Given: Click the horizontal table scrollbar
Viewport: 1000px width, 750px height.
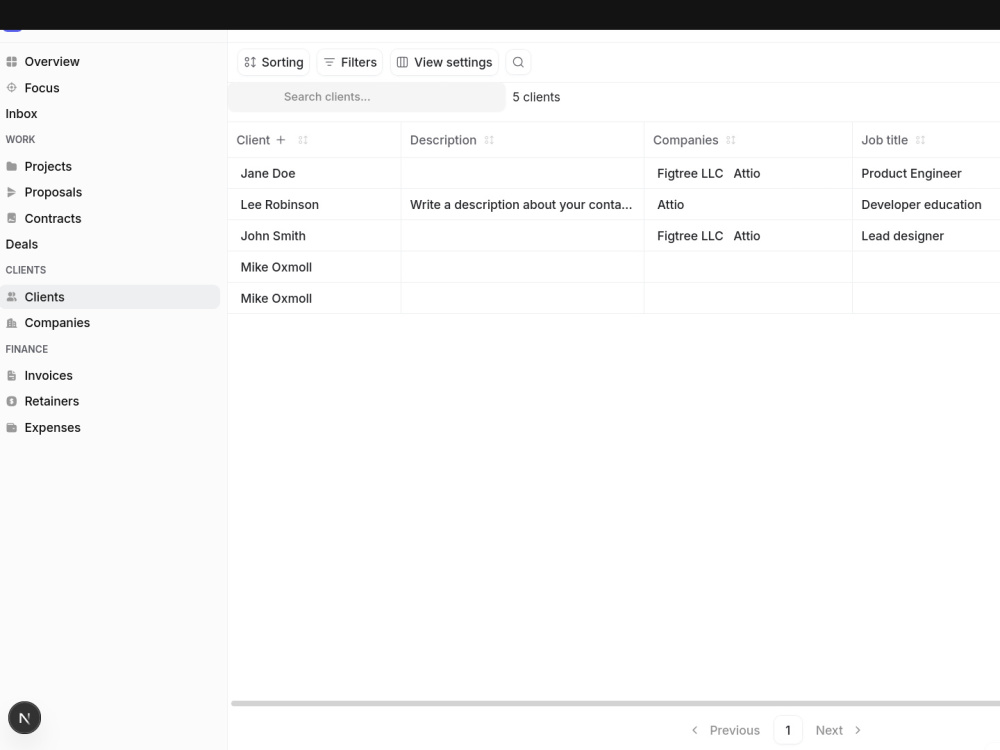Looking at the screenshot, I should (615, 703).
